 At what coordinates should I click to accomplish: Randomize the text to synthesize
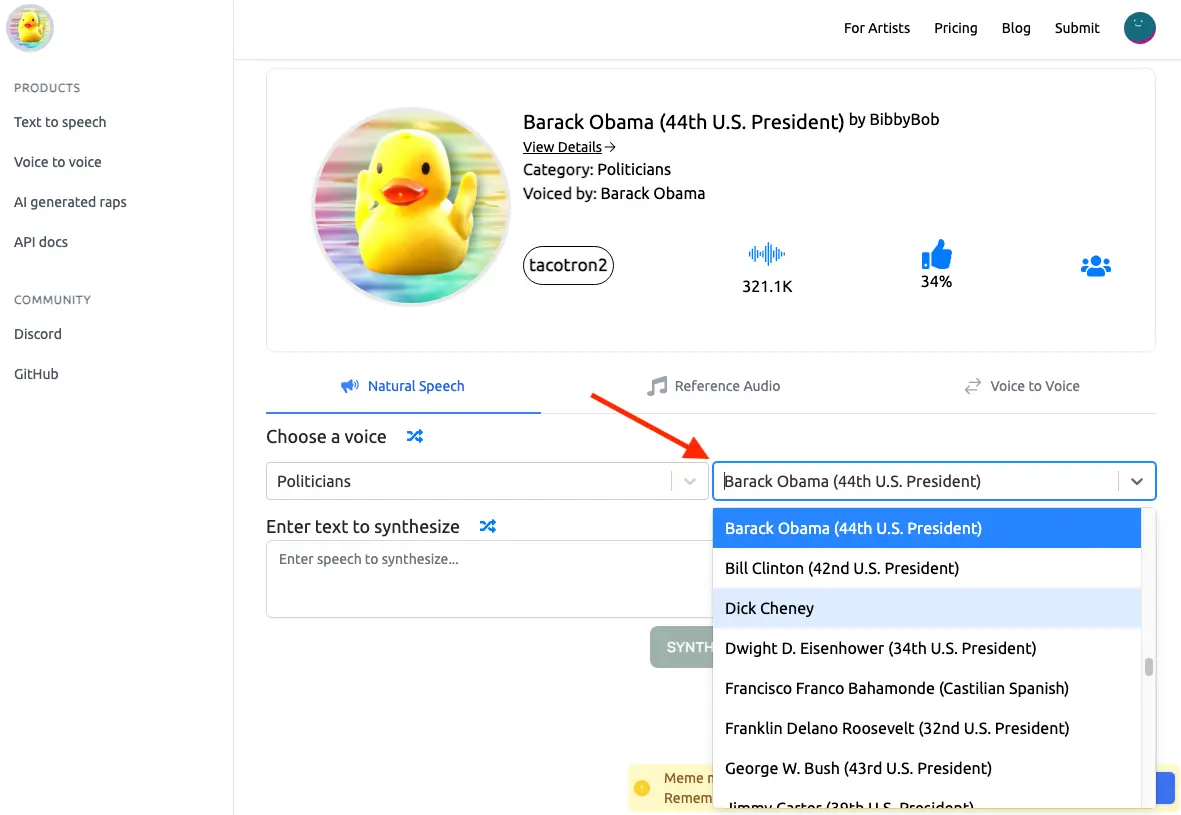tap(487, 526)
